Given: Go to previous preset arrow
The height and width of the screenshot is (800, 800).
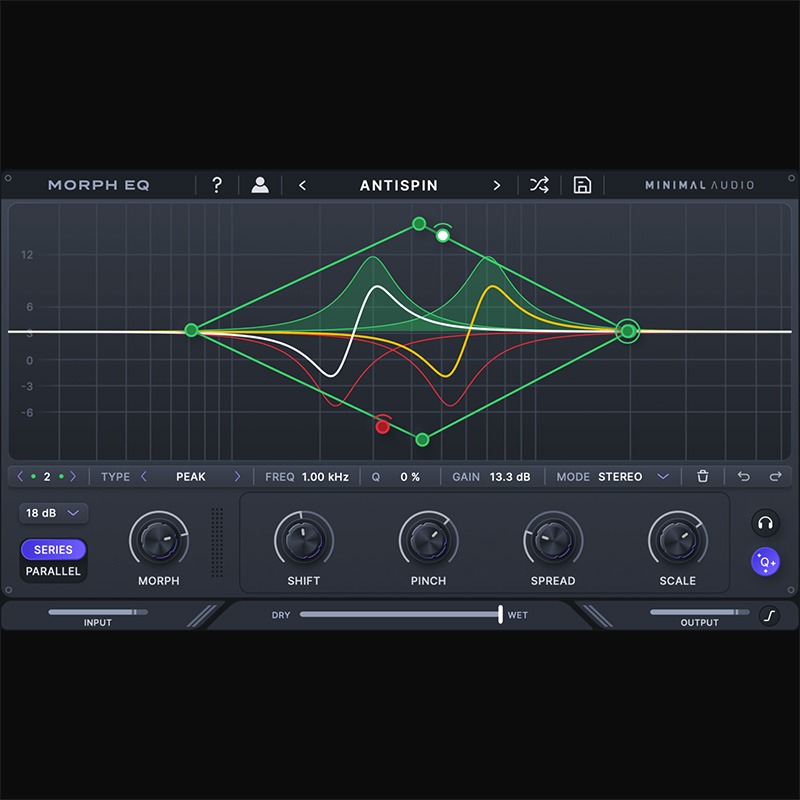Looking at the screenshot, I should 303,185.
